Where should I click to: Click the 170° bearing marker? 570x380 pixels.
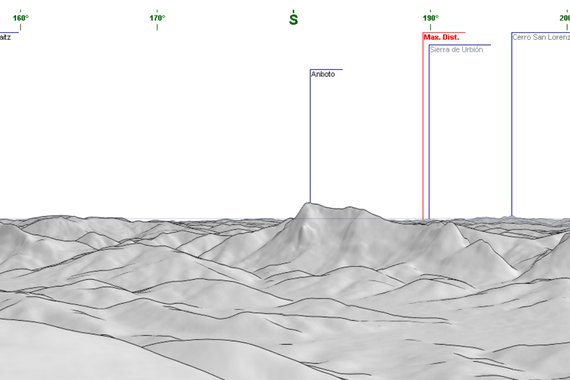pyautogui.click(x=157, y=18)
